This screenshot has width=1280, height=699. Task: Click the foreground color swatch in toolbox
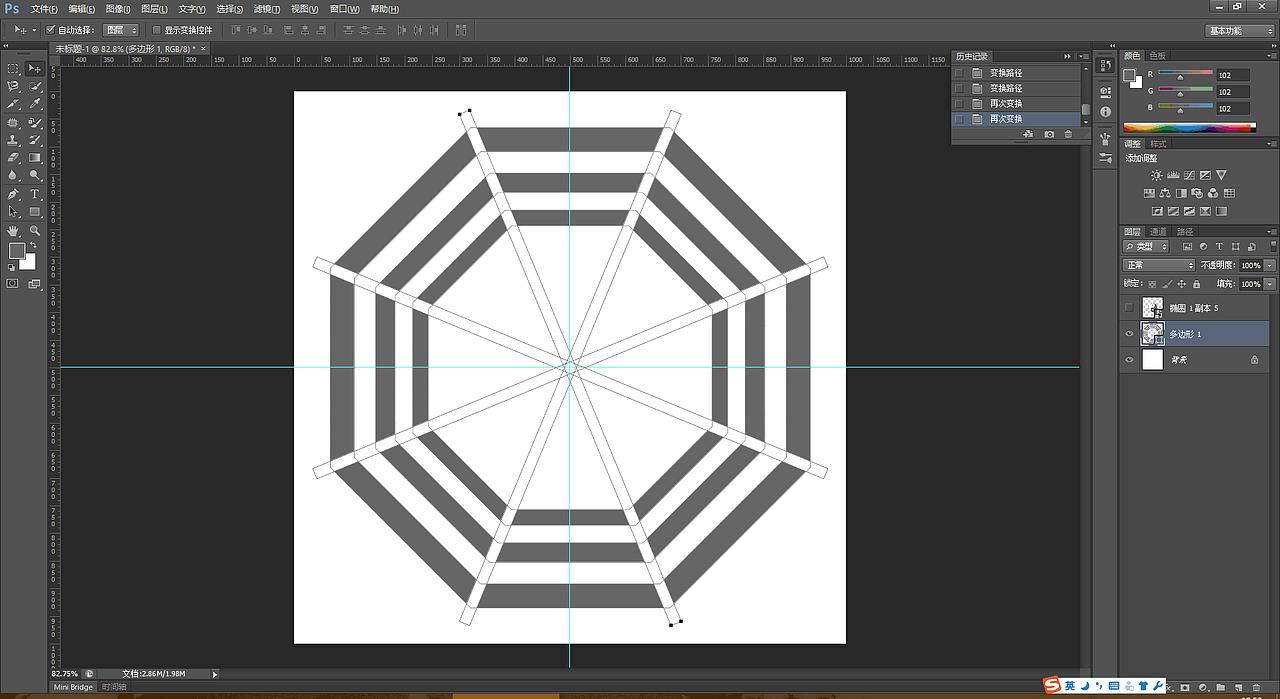tap(17, 250)
